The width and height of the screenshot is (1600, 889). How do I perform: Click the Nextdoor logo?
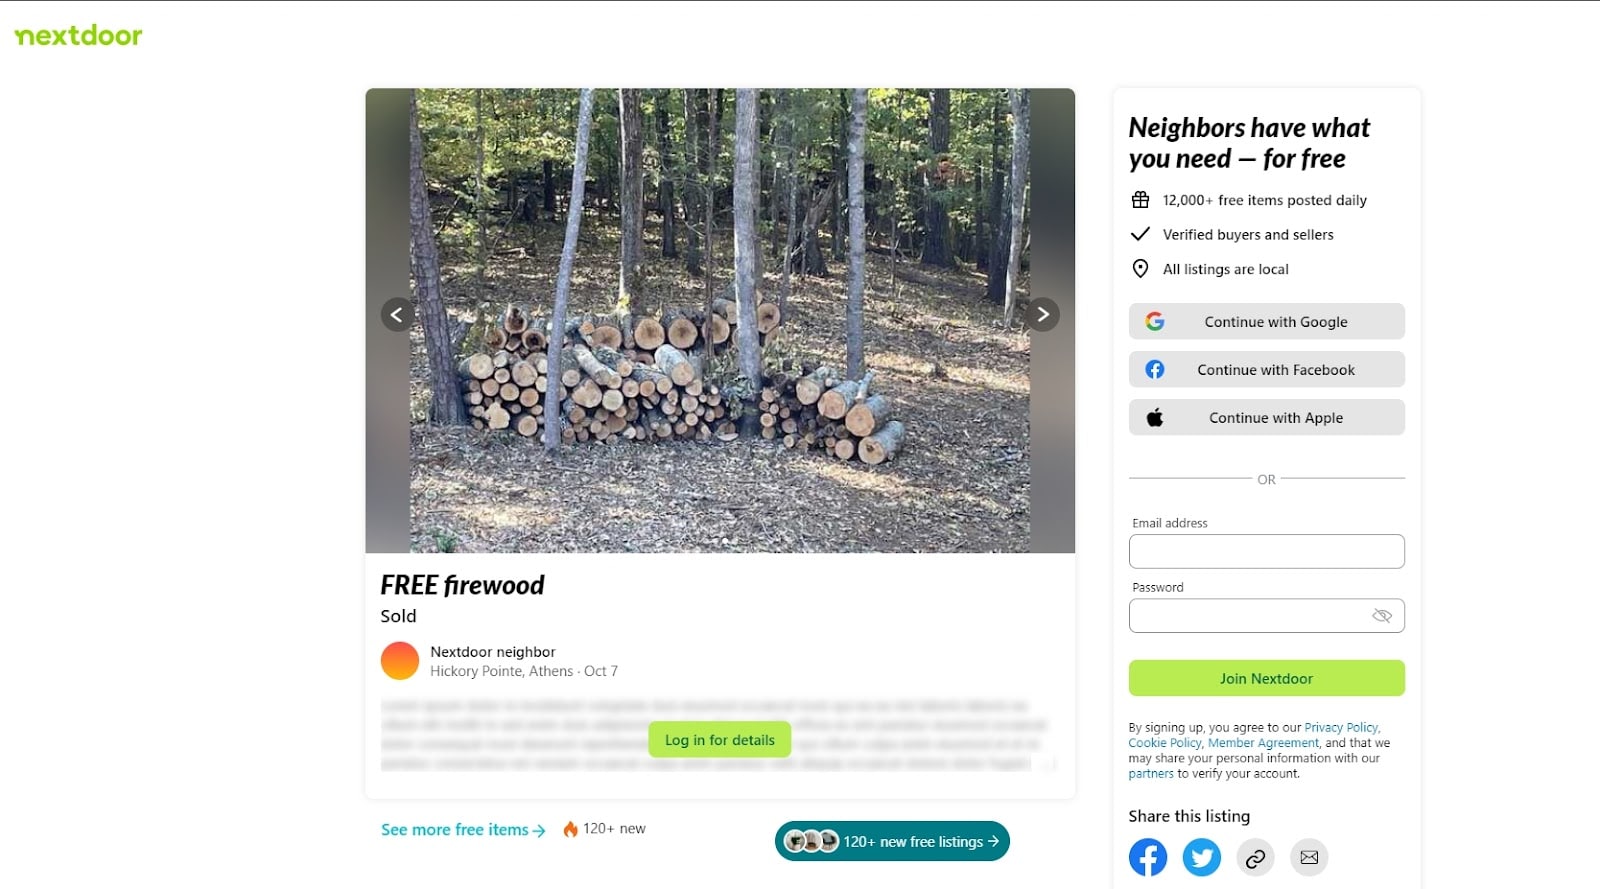(78, 35)
